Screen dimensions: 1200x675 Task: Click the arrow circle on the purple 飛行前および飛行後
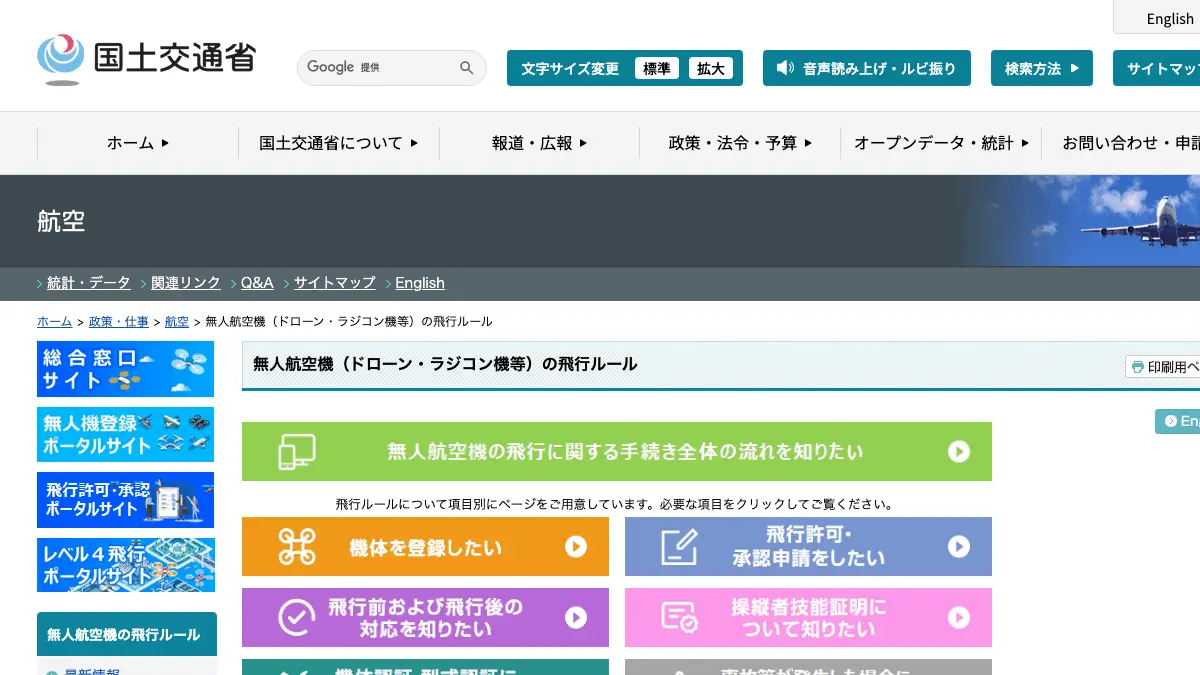tap(576, 618)
